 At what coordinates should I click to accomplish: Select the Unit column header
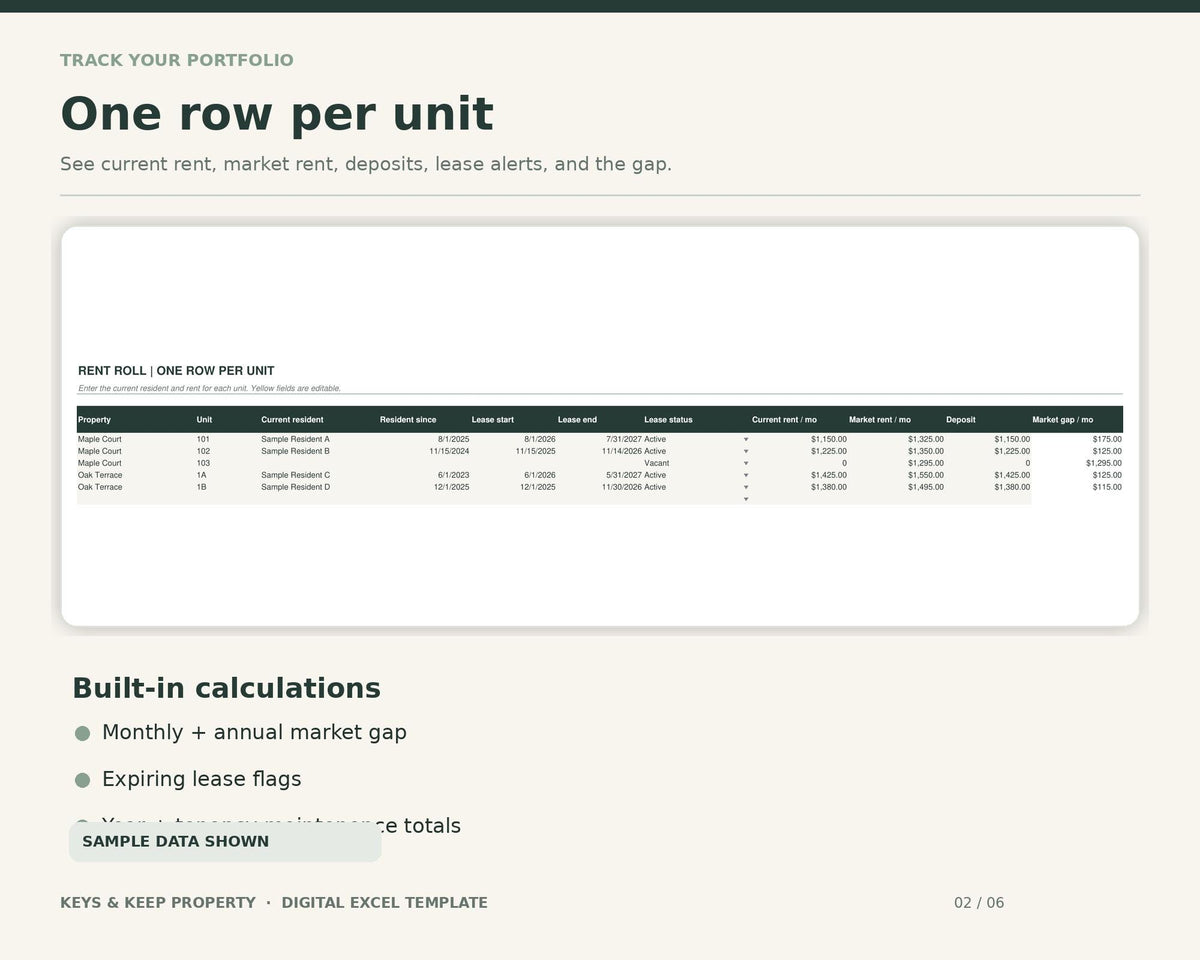(204, 420)
